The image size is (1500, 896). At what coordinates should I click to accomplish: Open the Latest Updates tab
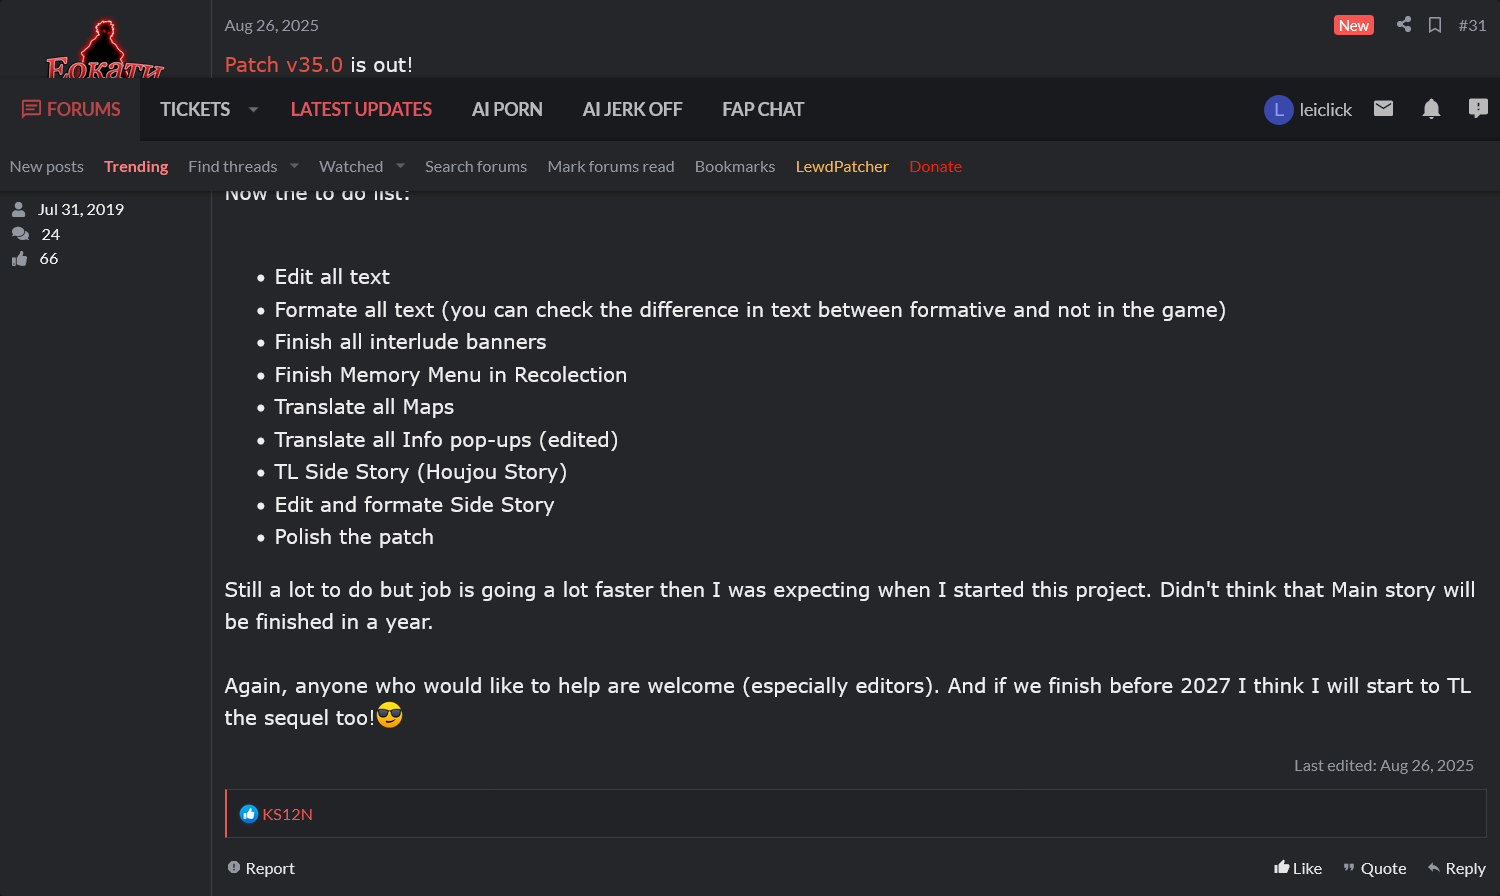[361, 109]
